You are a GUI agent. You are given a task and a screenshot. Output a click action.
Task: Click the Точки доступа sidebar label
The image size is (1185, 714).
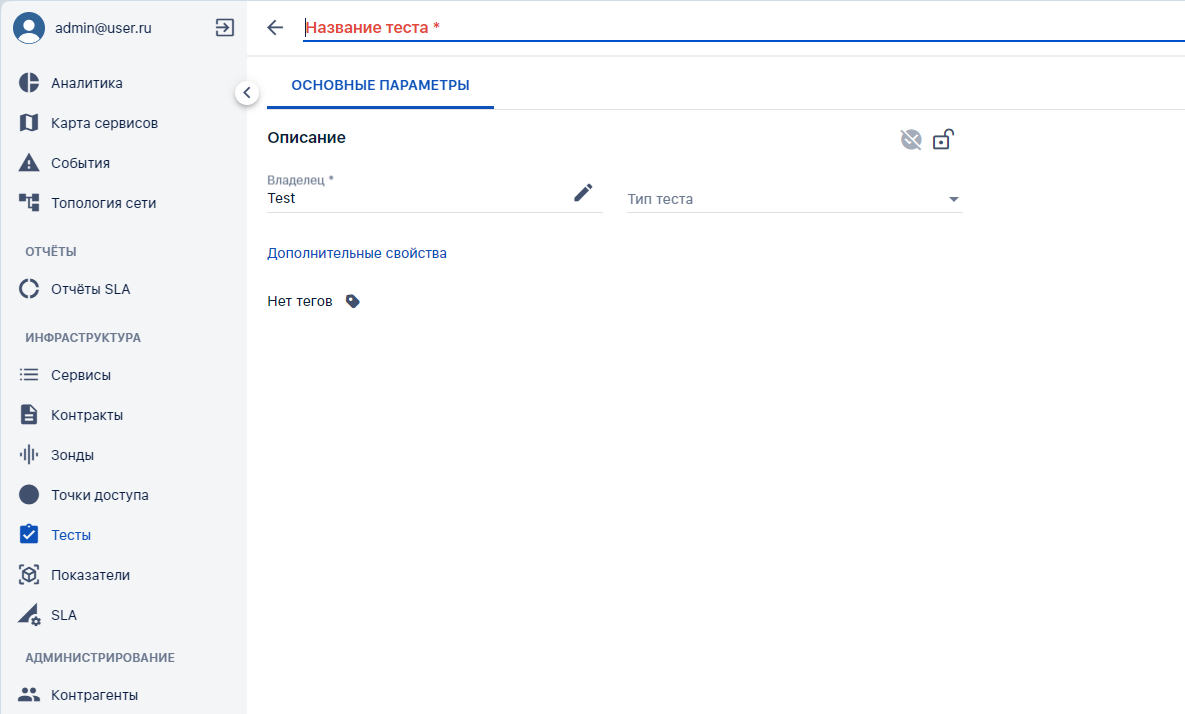pos(100,496)
